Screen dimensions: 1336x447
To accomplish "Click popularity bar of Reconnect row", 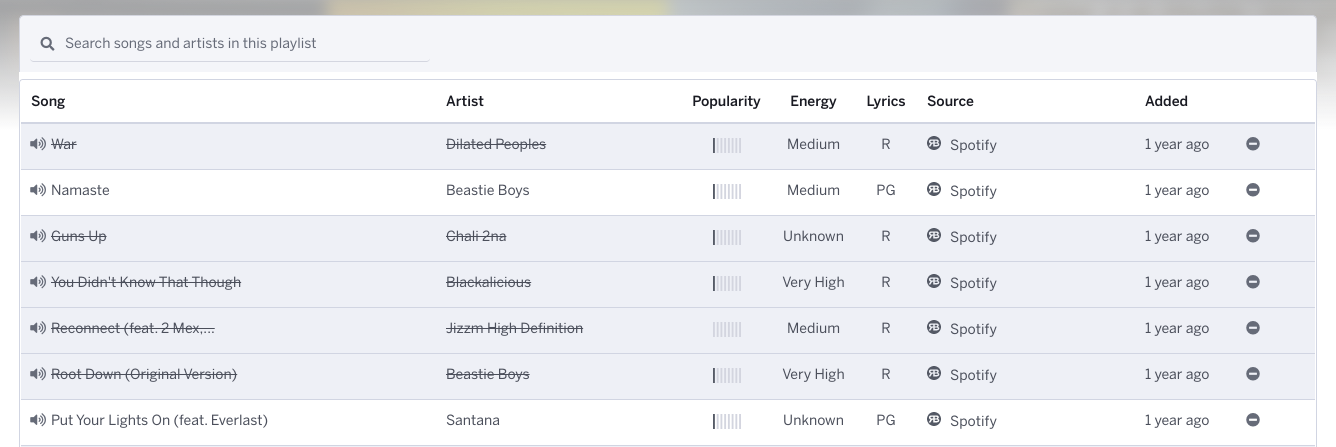I will (x=727, y=328).
